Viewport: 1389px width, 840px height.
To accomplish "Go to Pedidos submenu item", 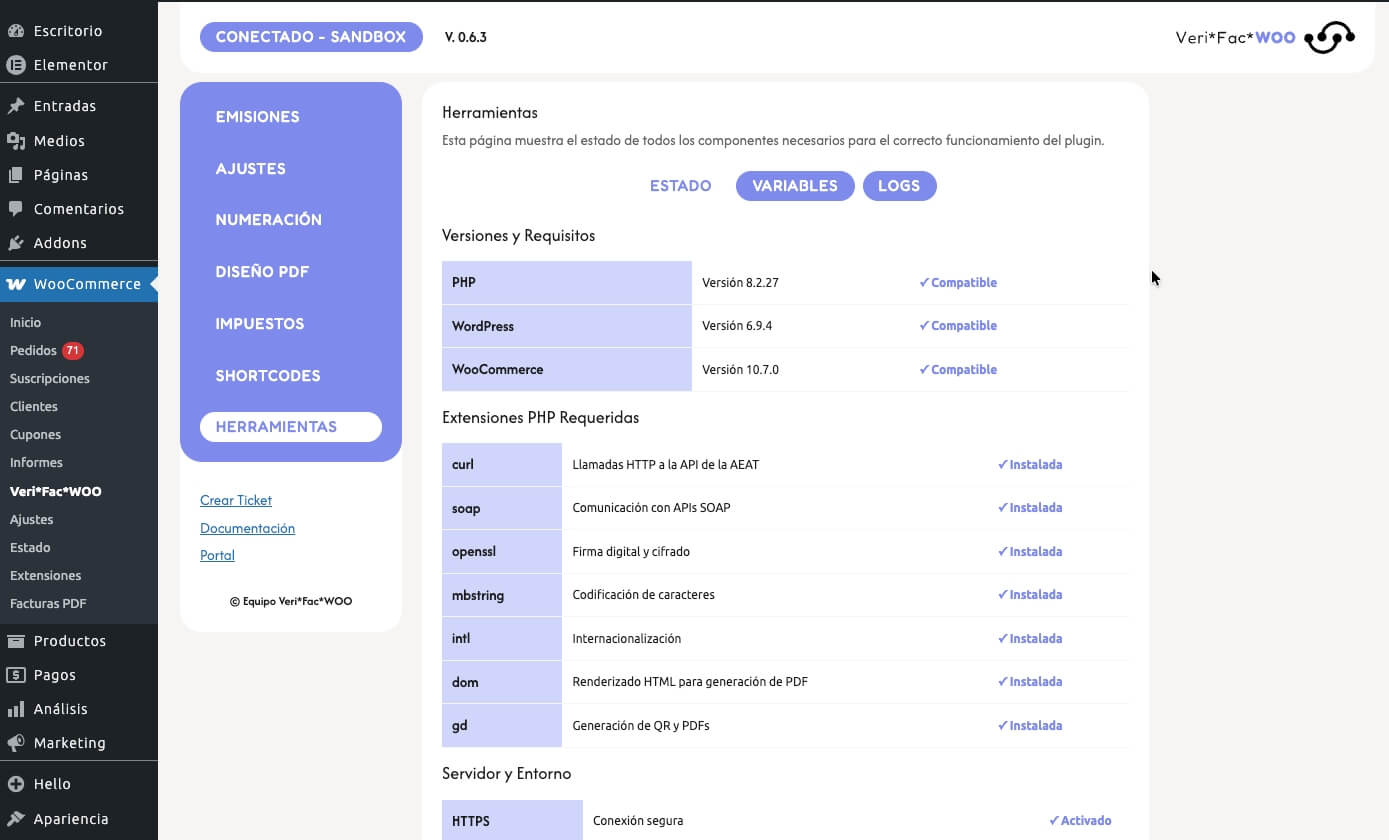I will pos(33,351).
